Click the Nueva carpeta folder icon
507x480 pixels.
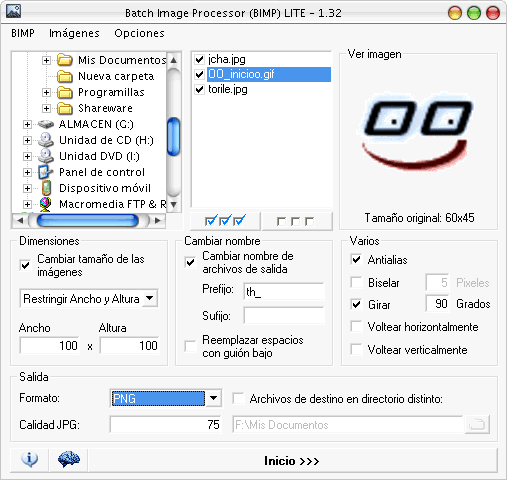65,76
